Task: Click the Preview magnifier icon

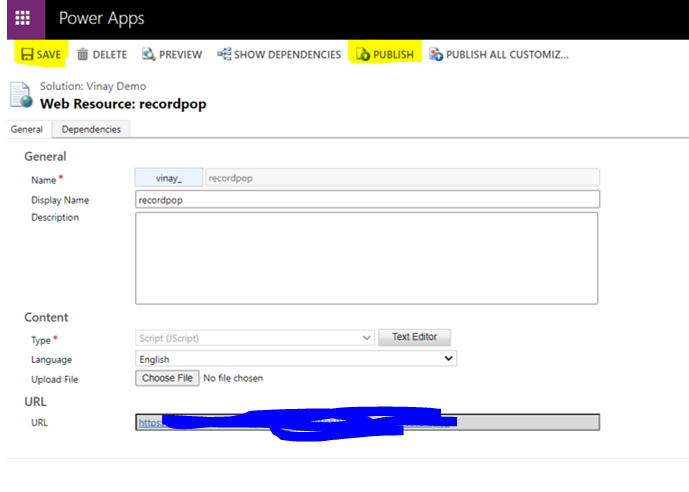Action: 149,54
